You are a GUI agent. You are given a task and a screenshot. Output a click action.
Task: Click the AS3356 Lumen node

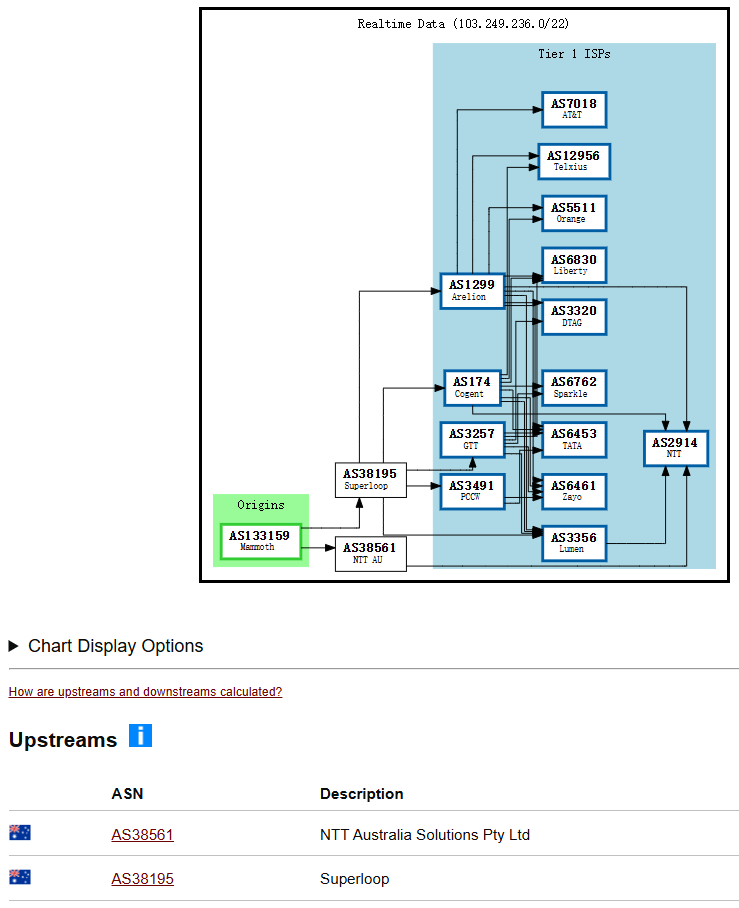tap(574, 543)
